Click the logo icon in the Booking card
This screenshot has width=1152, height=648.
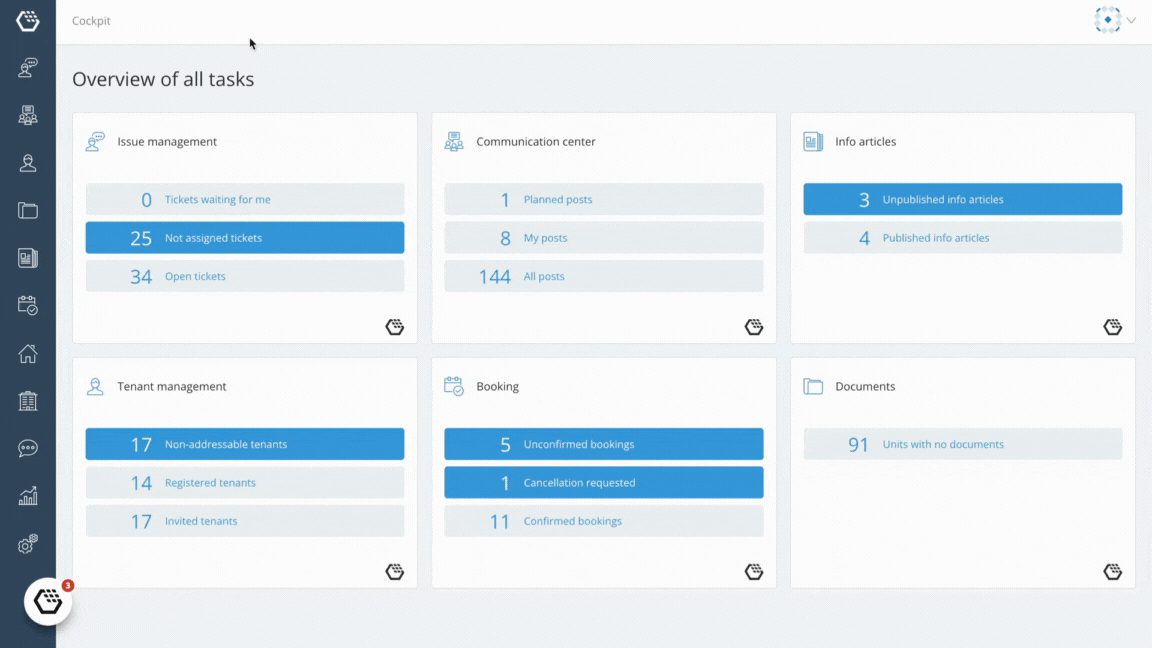(754, 572)
